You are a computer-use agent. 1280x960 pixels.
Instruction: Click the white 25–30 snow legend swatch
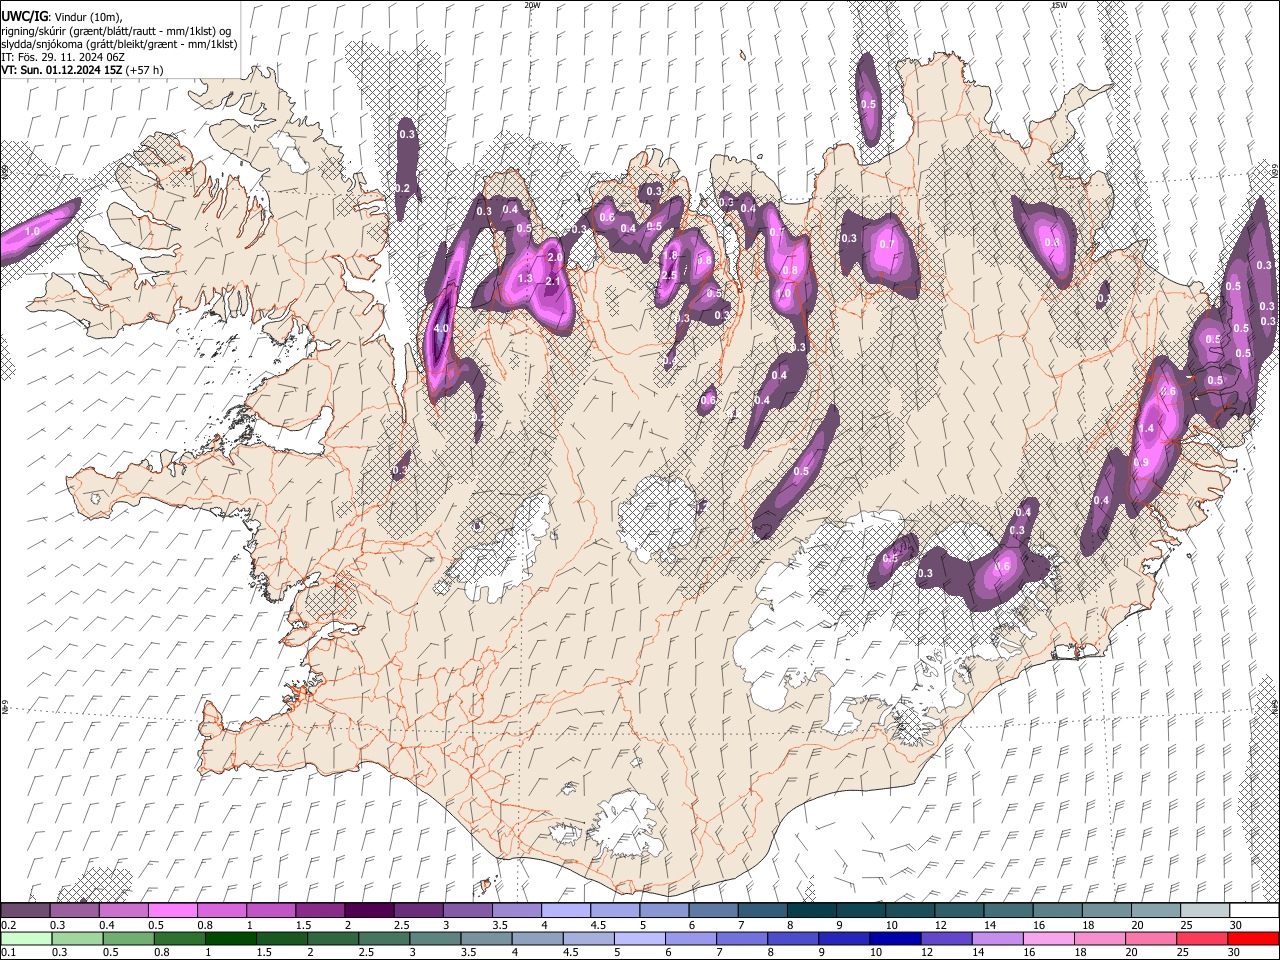pos(1204,911)
